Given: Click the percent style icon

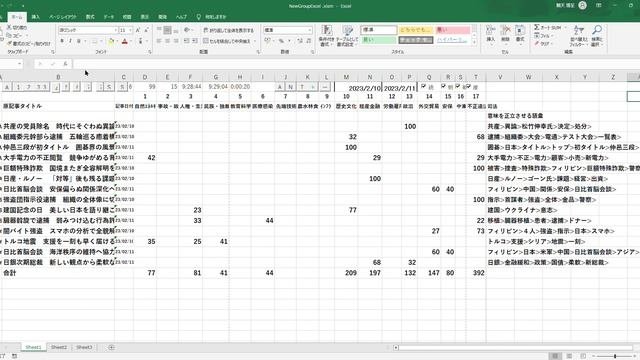Looking at the screenshot, I should pos(281,41).
